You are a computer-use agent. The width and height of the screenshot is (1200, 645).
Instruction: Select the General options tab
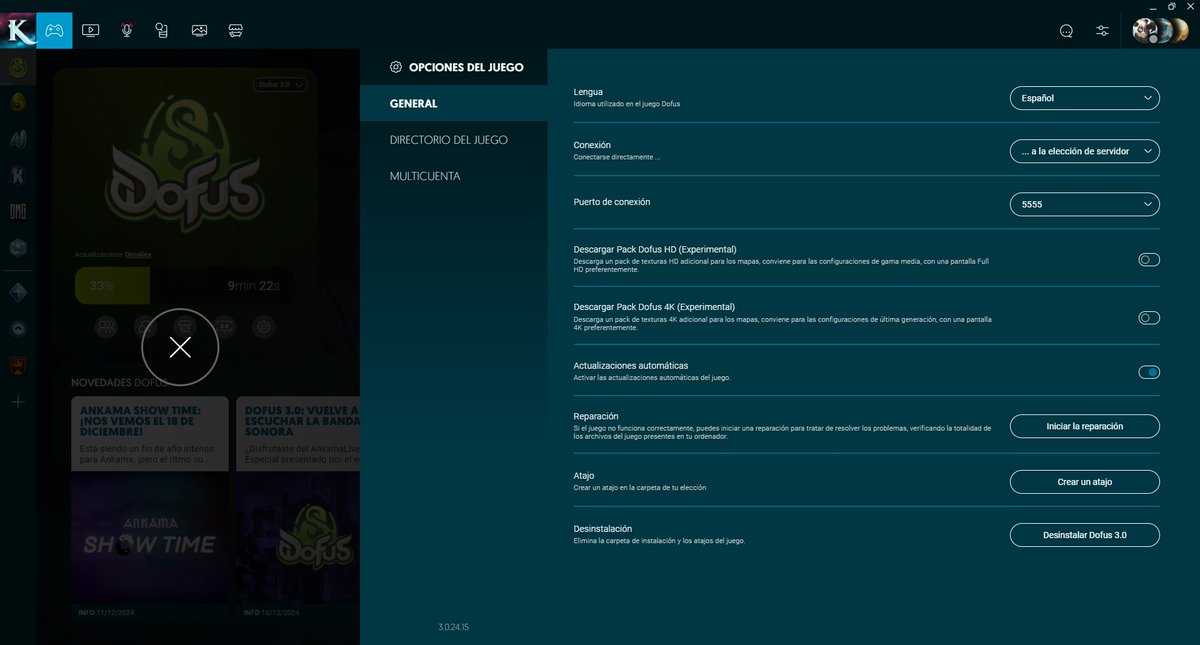click(454, 104)
